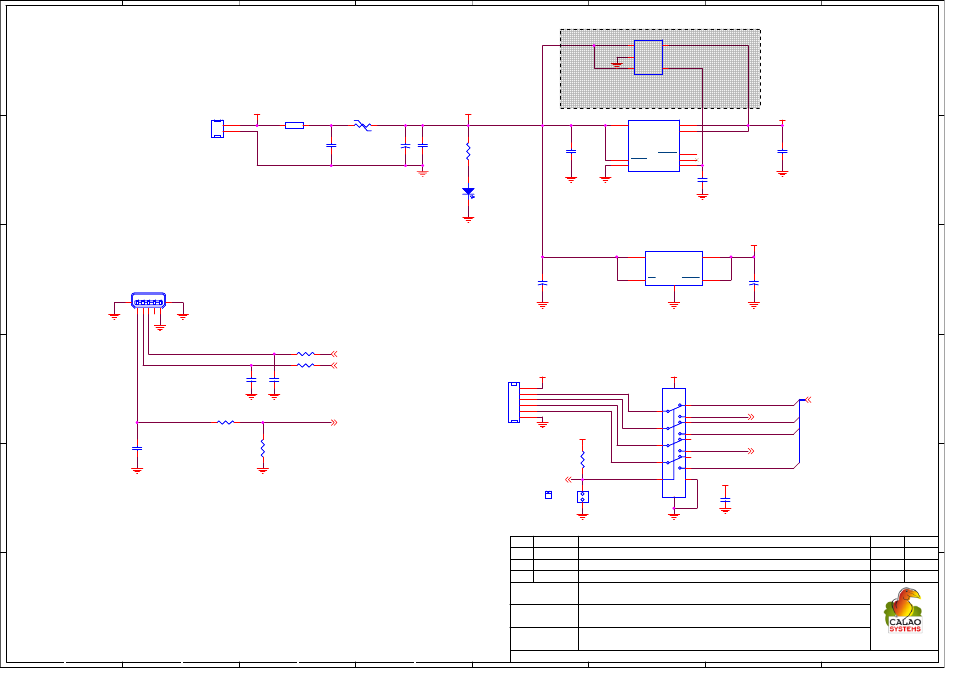Pick the resistor directly above the LED
Image resolution: width=954 pixels, height=674 pixels.
point(468,151)
